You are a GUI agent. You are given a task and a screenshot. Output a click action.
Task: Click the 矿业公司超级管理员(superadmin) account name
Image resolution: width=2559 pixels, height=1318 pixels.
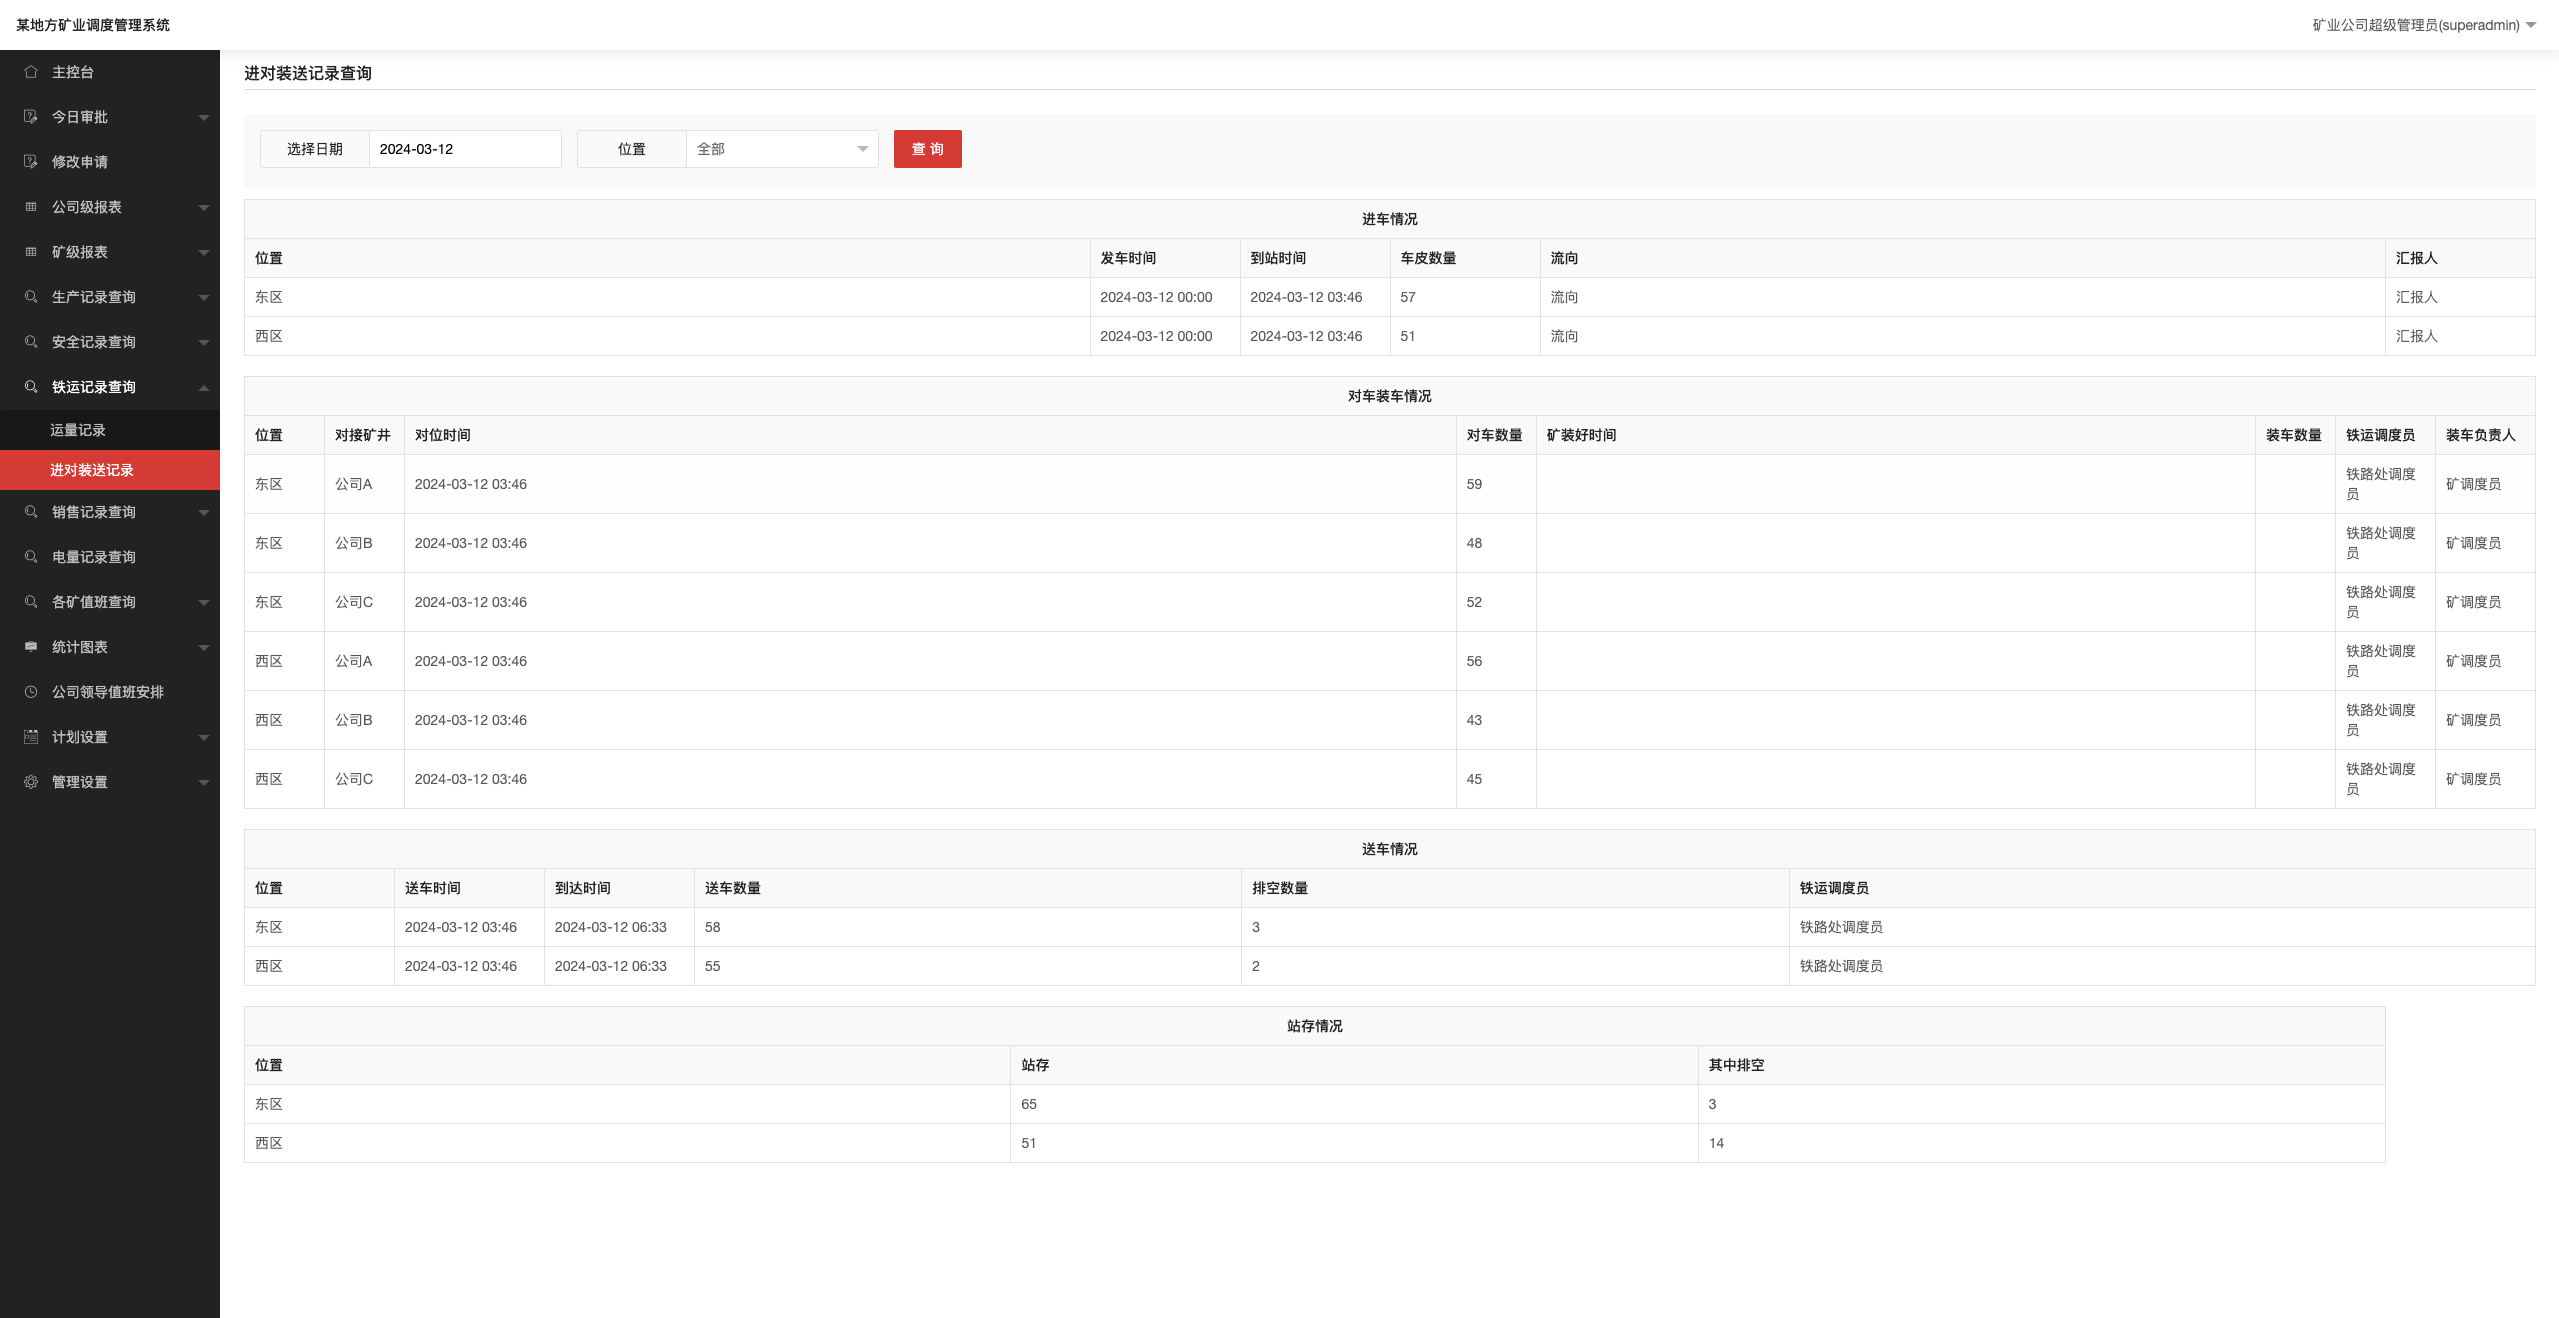coord(2415,25)
